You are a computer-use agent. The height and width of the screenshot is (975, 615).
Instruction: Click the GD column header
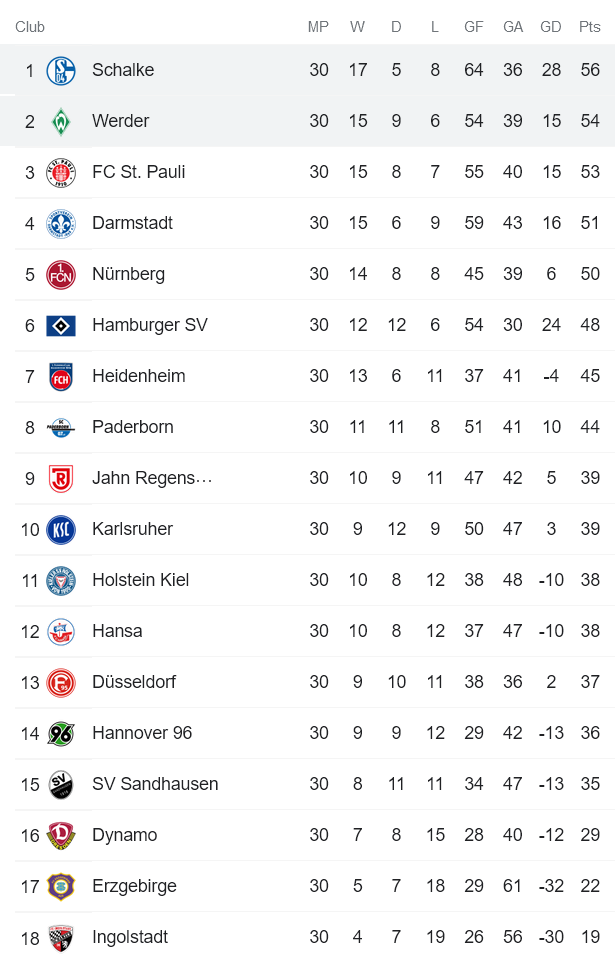550,27
